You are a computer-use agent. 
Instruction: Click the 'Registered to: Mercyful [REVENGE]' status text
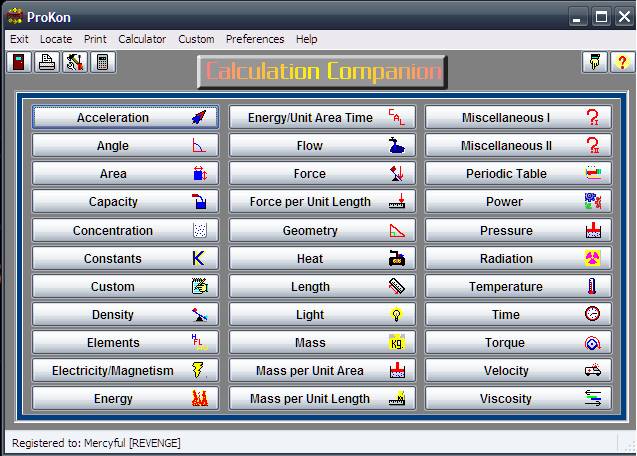(x=96, y=443)
